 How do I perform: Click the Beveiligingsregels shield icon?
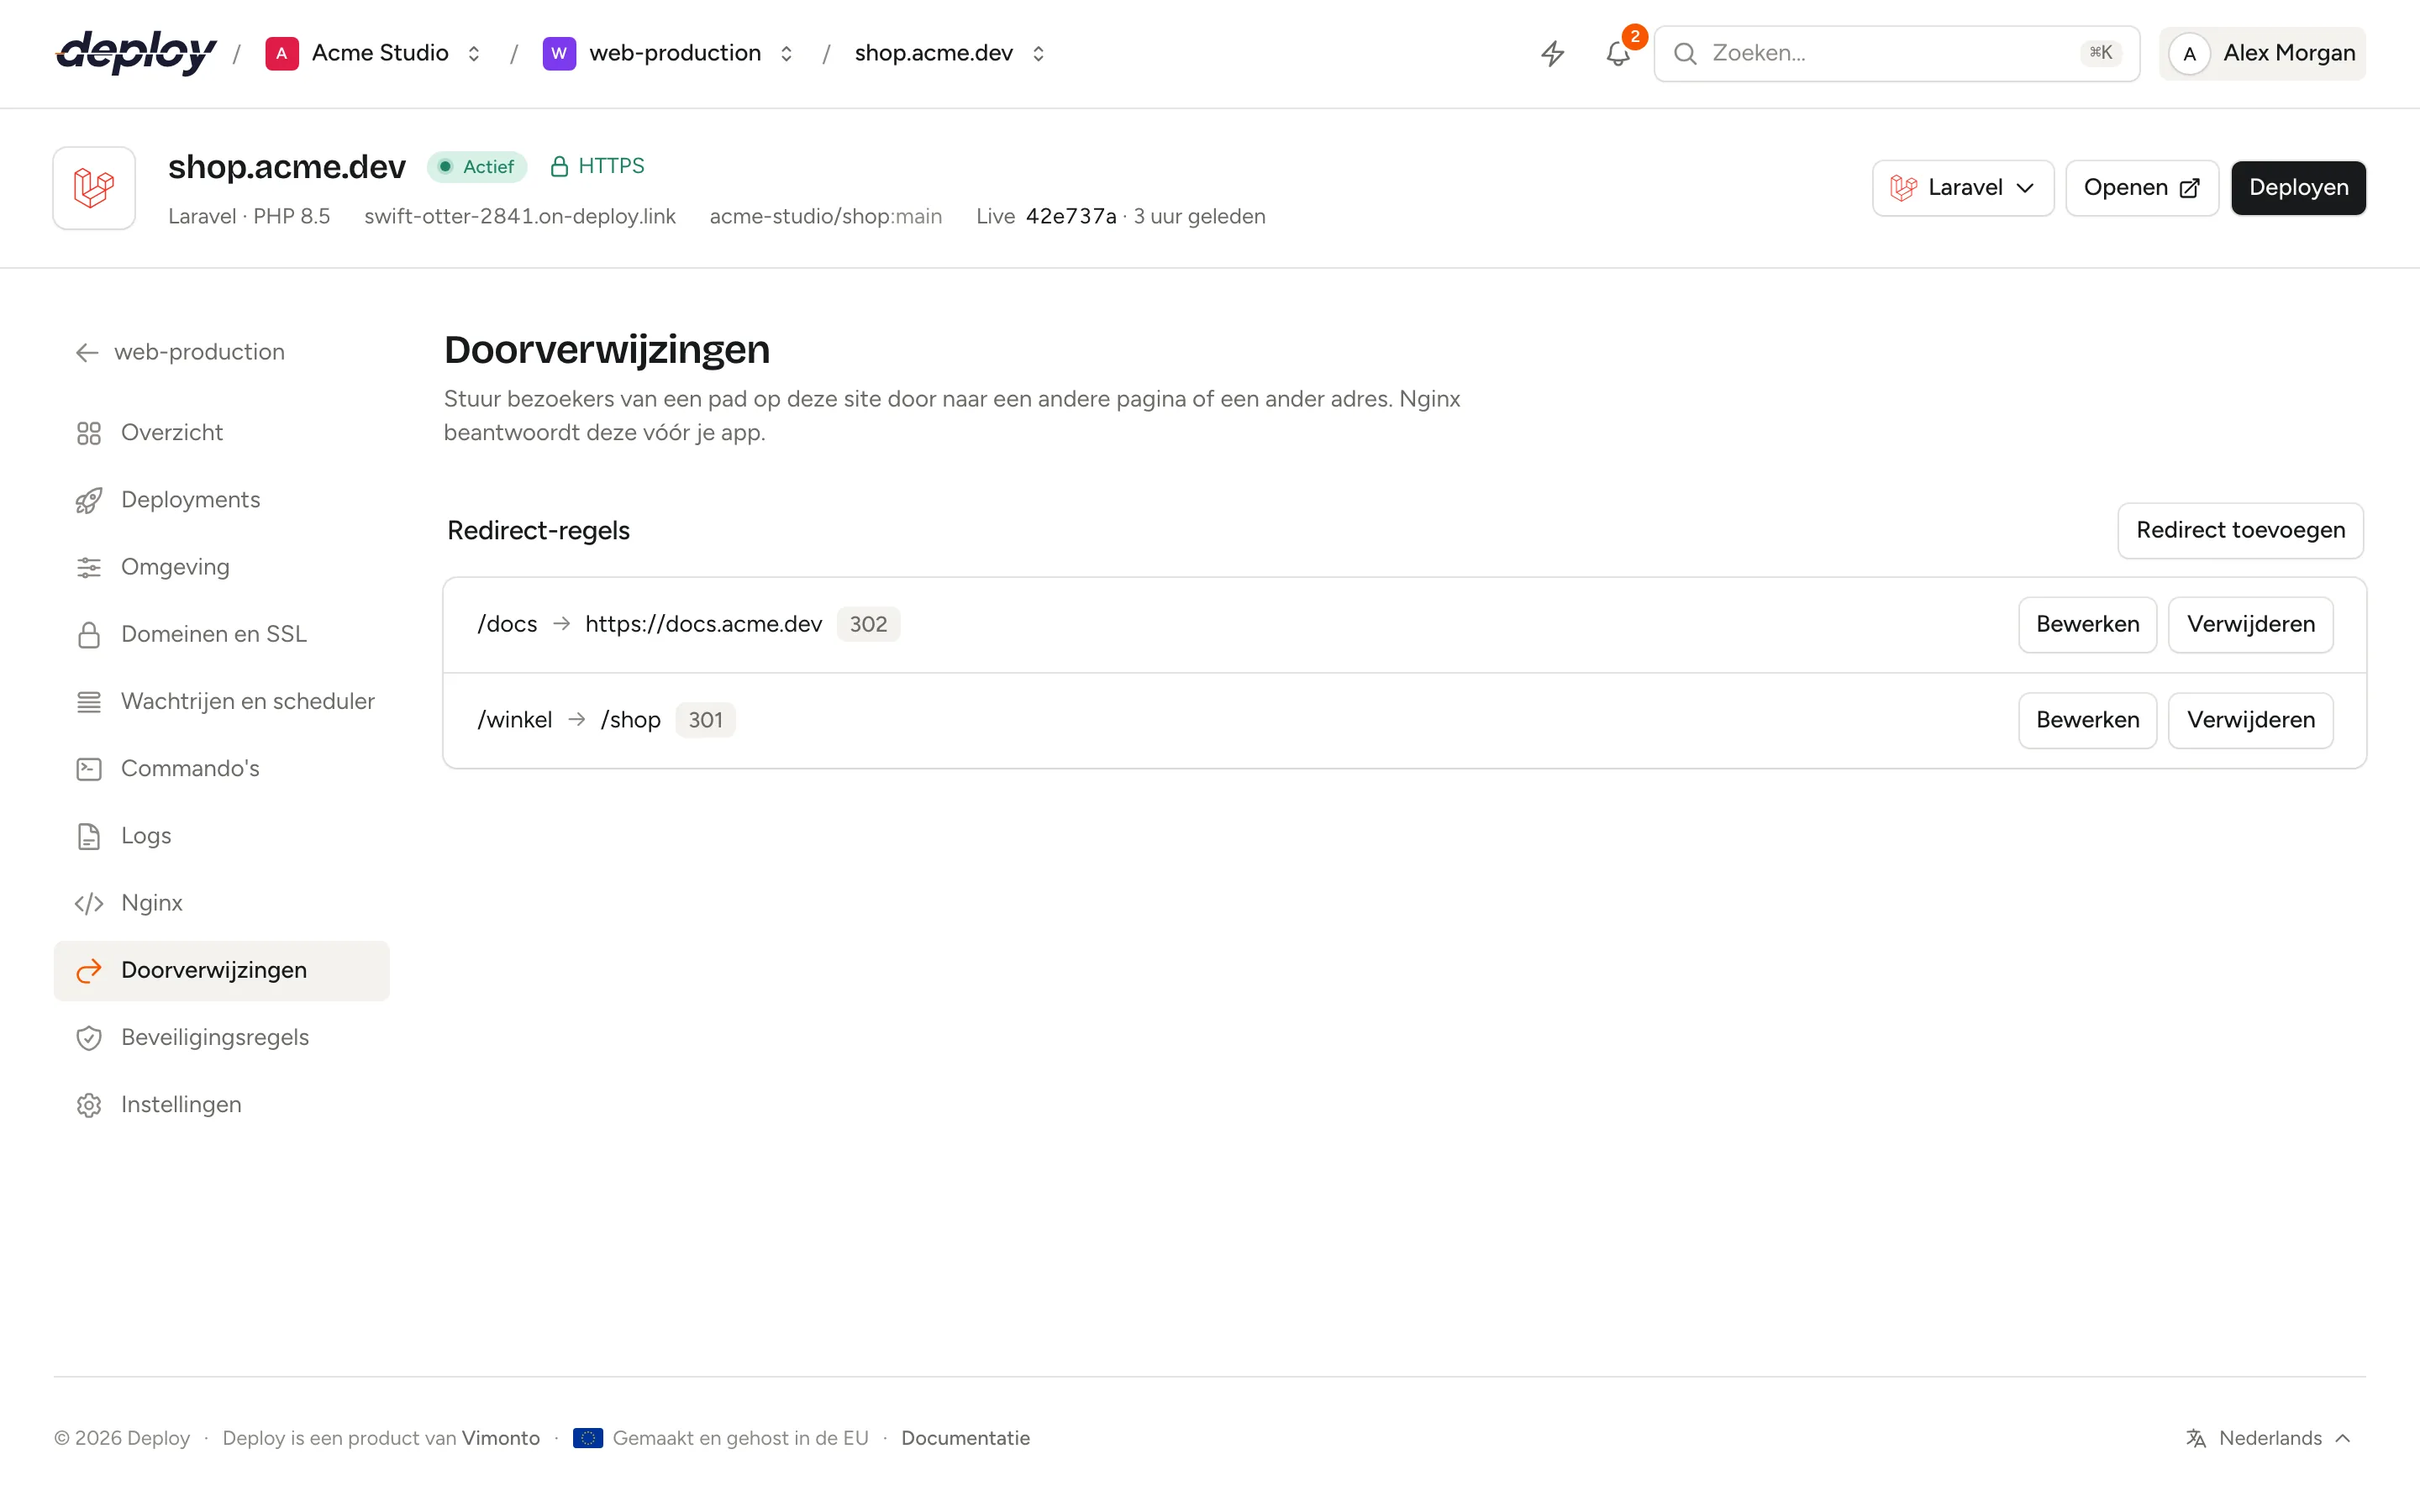[x=89, y=1038]
